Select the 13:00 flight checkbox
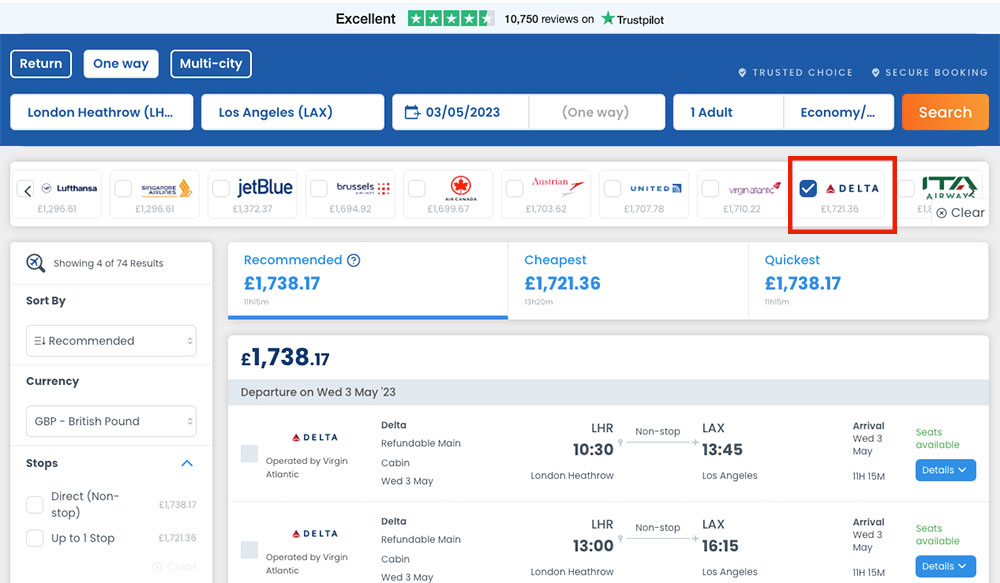Screen dimensions: 1000x583 pyautogui.click(x=249, y=550)
